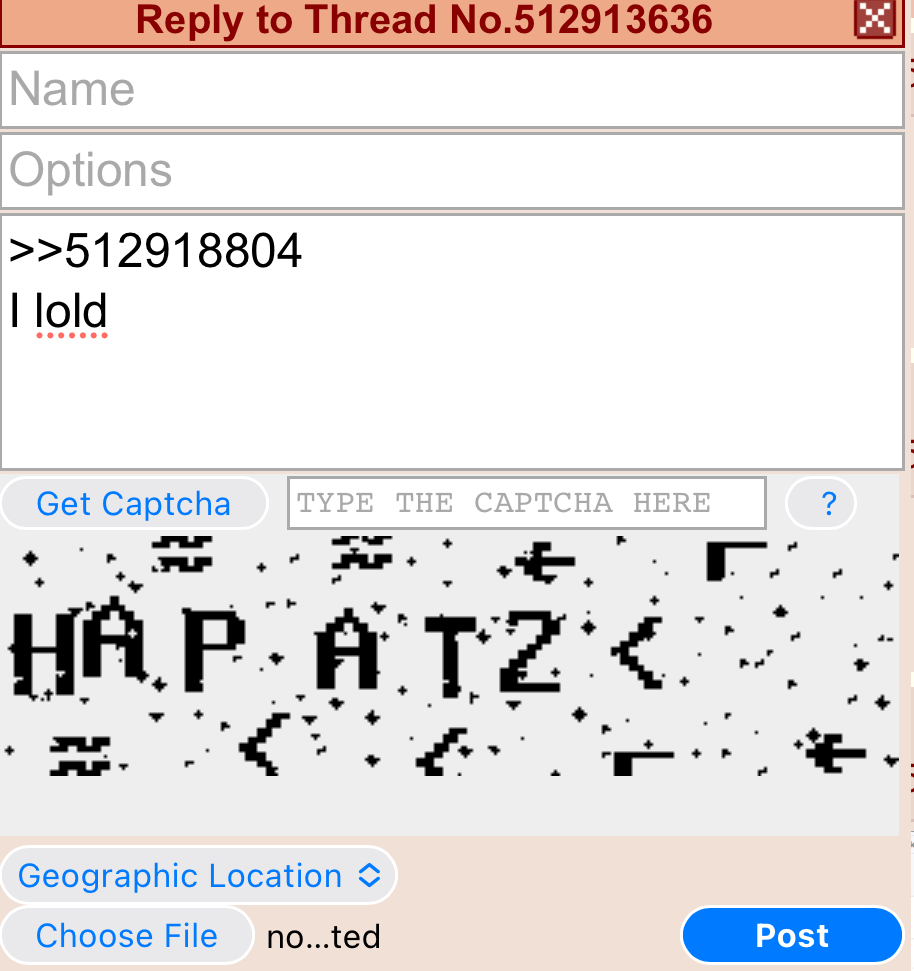Open the Geographic Location dropdown

(199, 875)
